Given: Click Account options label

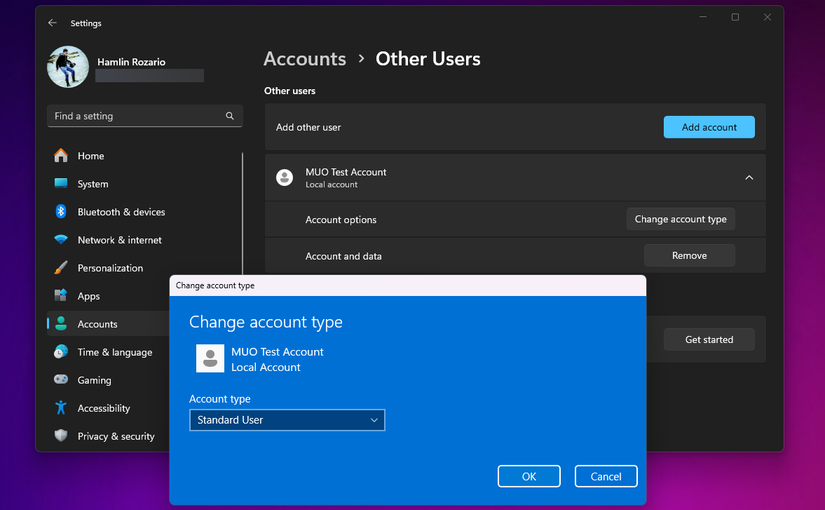Looking at the screenshot, I should [341, 219].
